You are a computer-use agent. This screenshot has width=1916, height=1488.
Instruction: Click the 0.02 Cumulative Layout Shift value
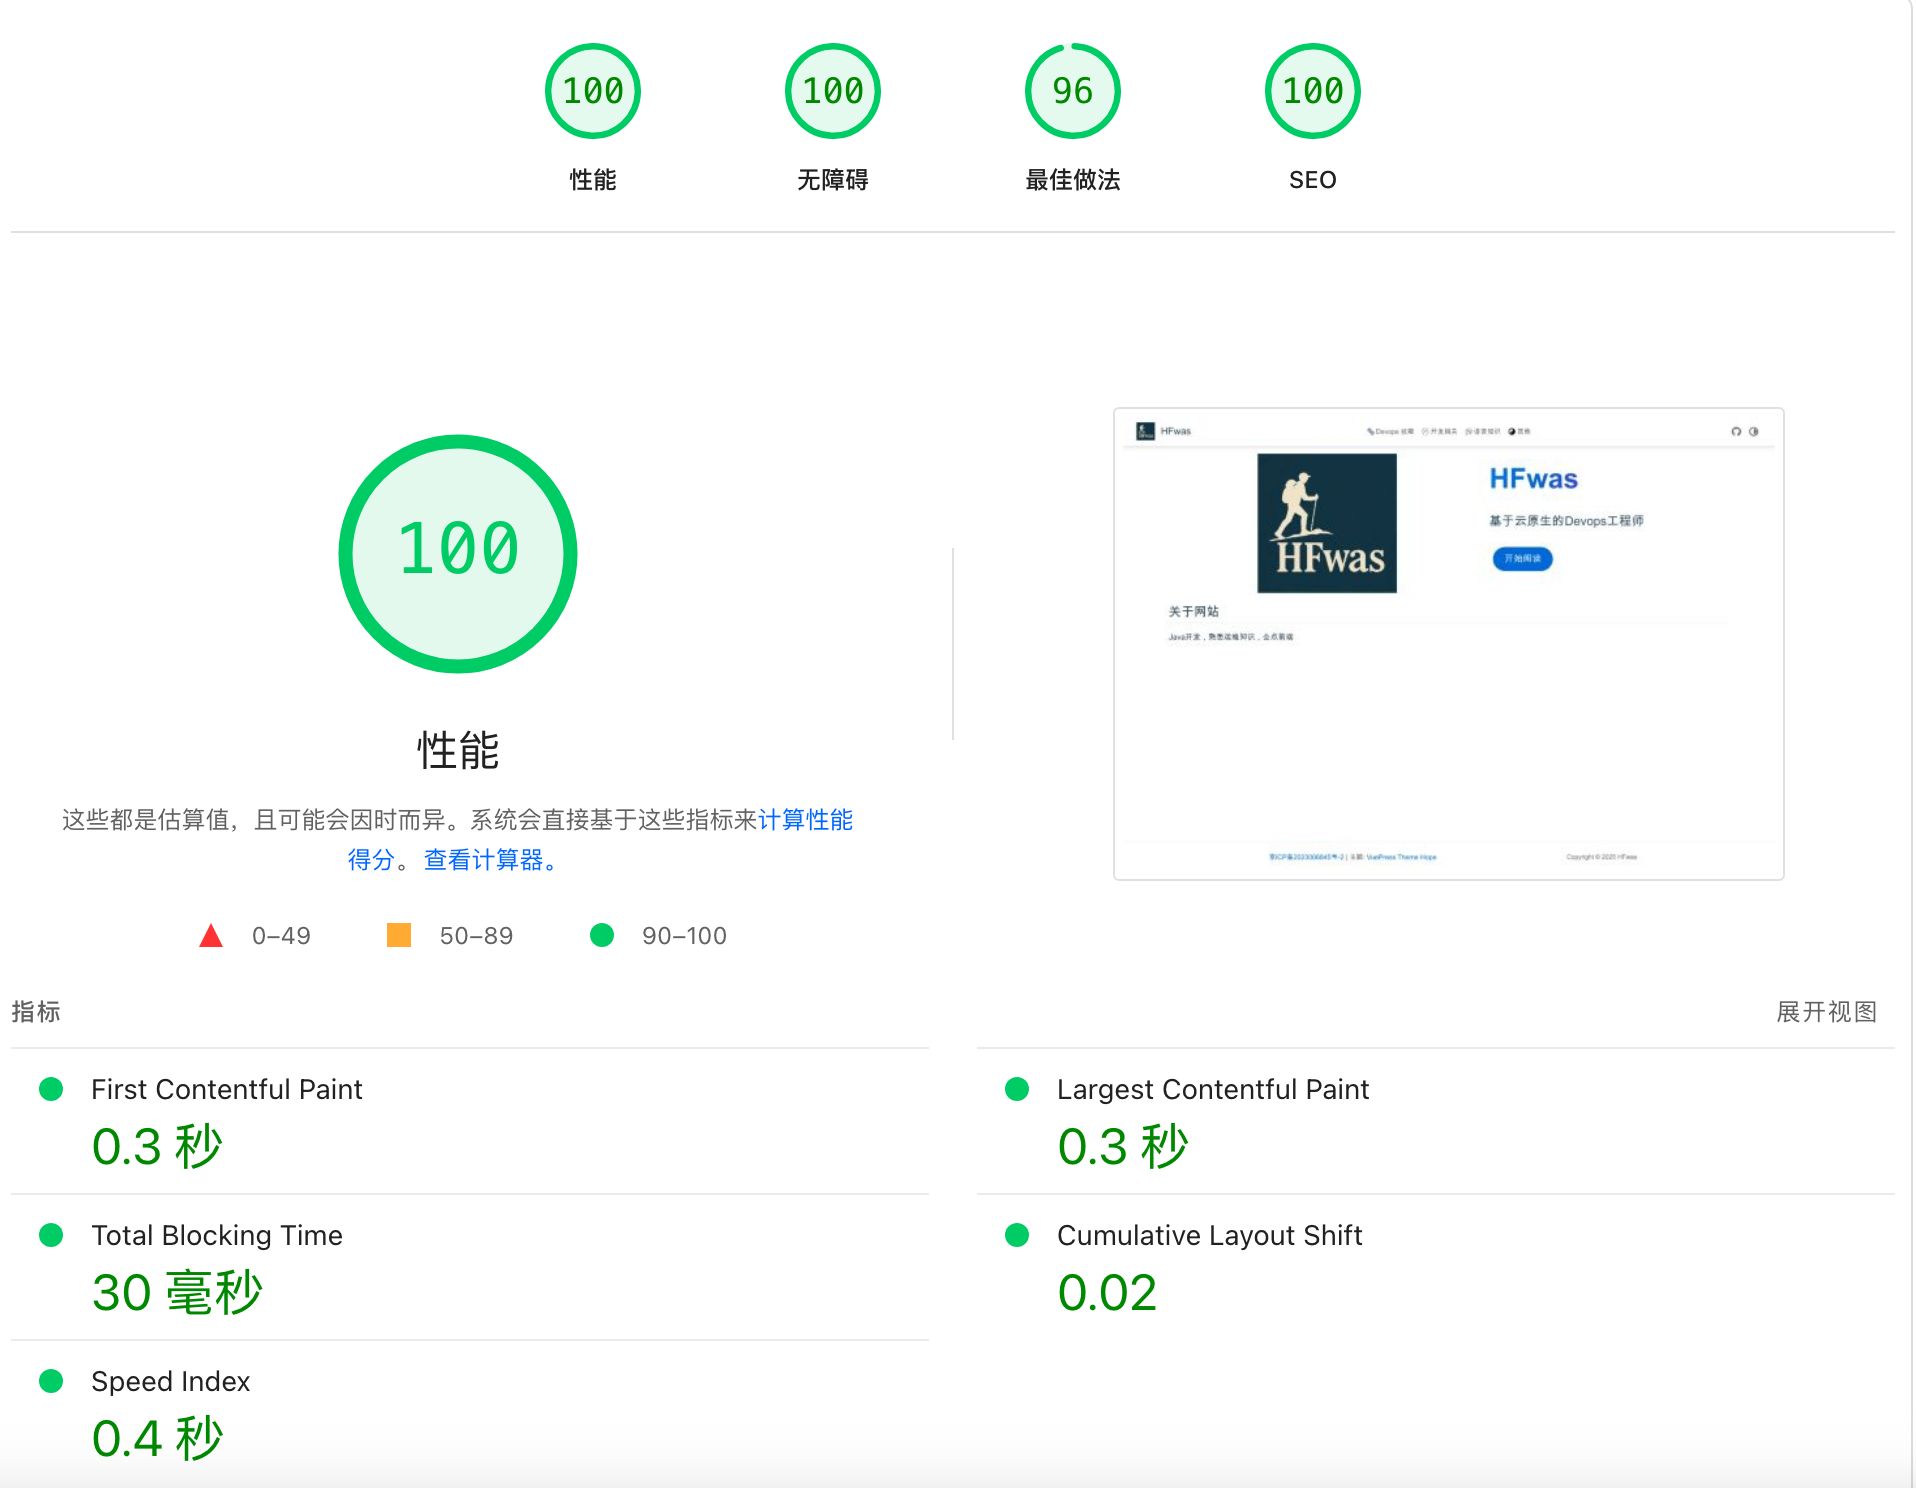point(1107,1292)
